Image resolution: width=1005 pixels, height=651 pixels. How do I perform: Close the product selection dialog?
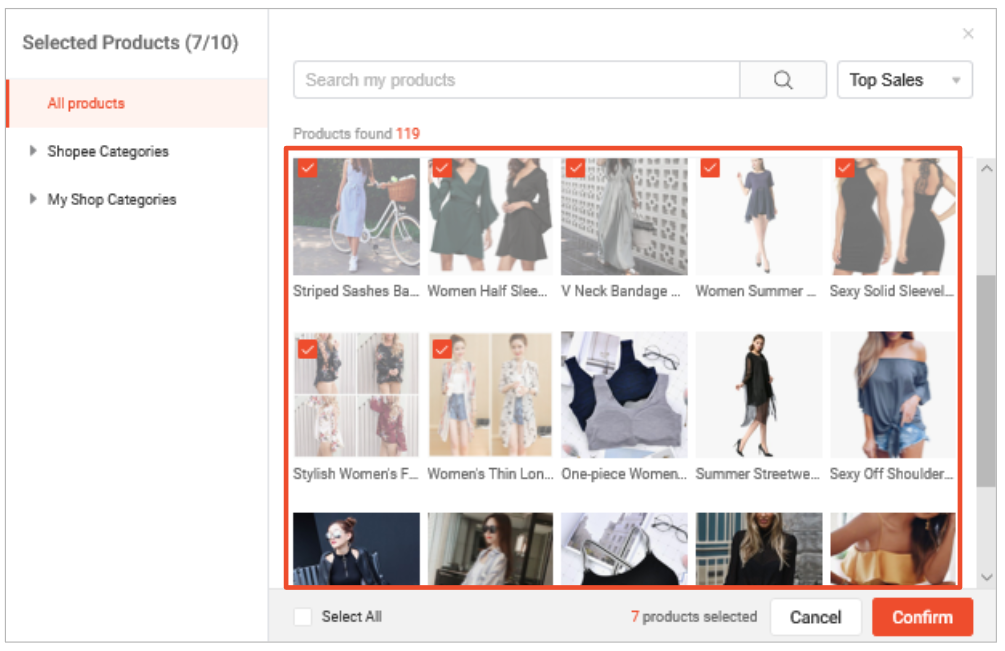(x=968, y=34)
